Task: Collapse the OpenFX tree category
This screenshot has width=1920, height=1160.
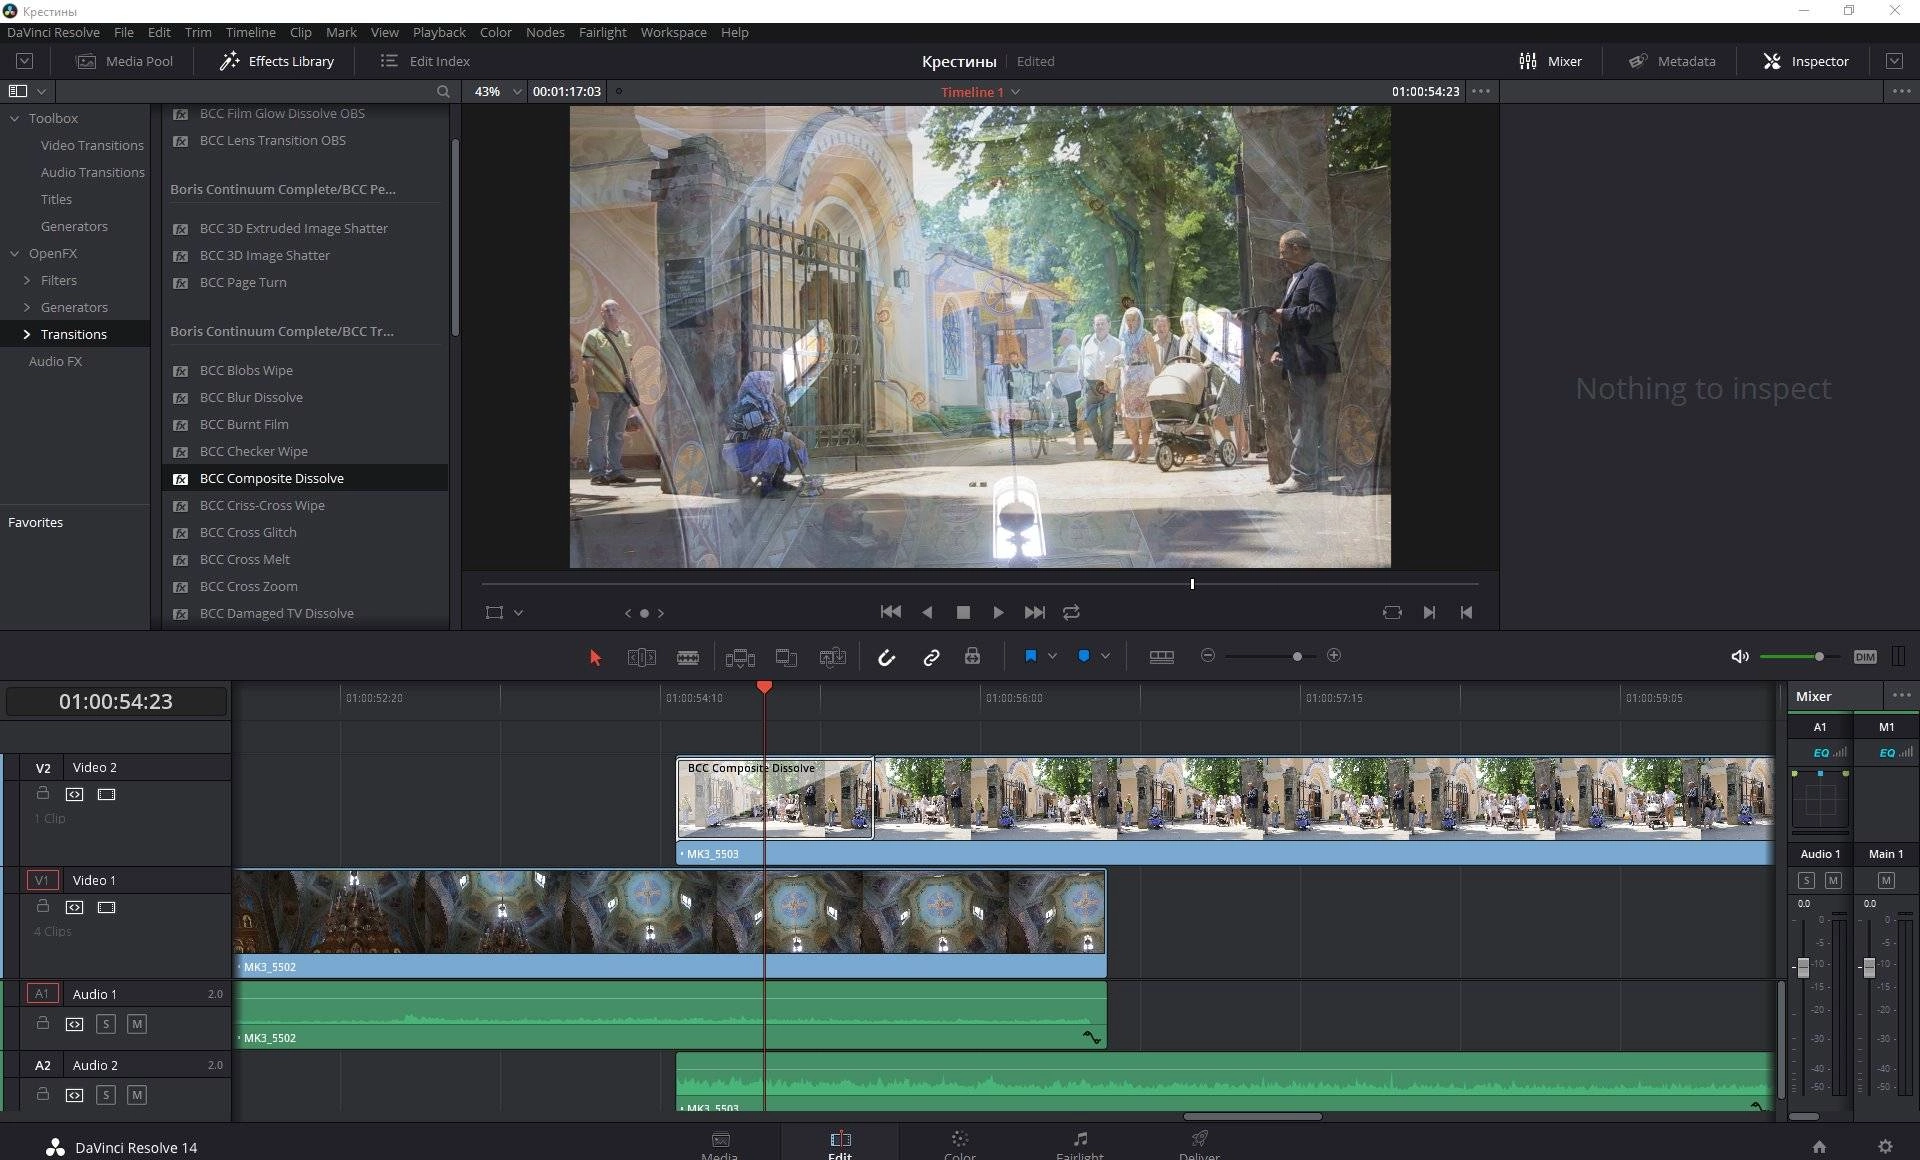Action: pos(15,253)
